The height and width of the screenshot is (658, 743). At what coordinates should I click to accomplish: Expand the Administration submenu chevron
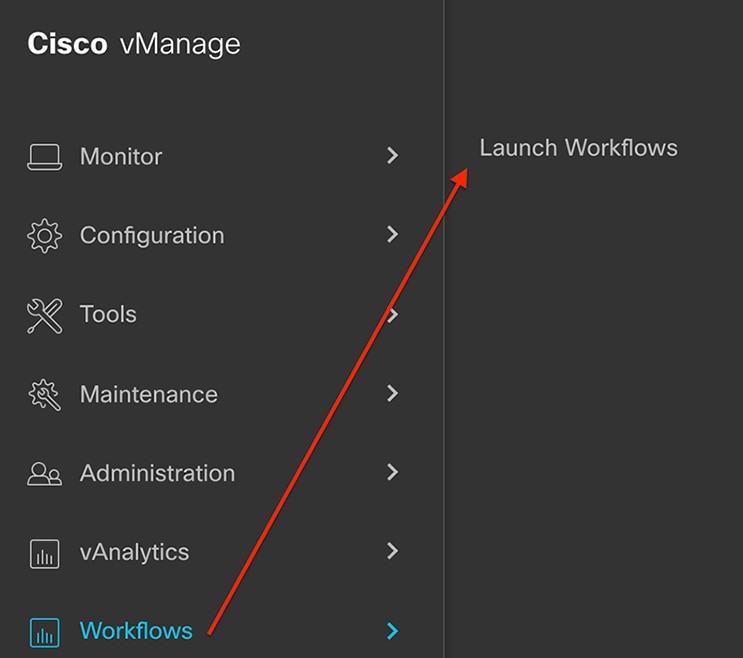click(x=392, y=472)
